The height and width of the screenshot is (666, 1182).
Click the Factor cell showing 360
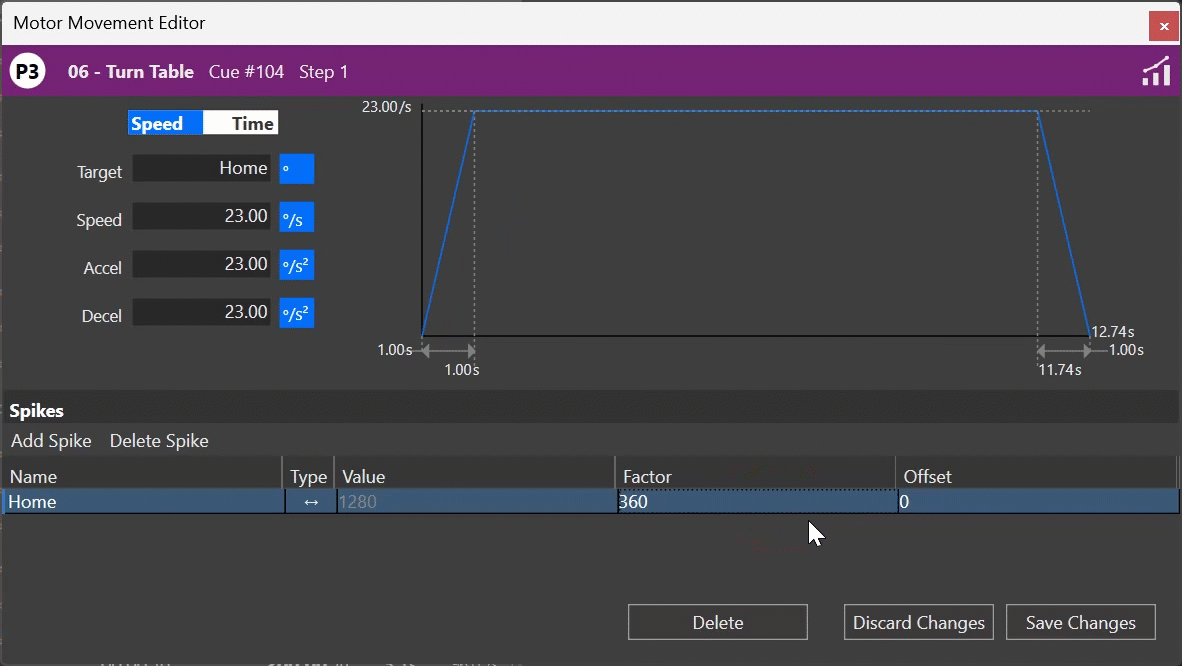pos(755,501)
